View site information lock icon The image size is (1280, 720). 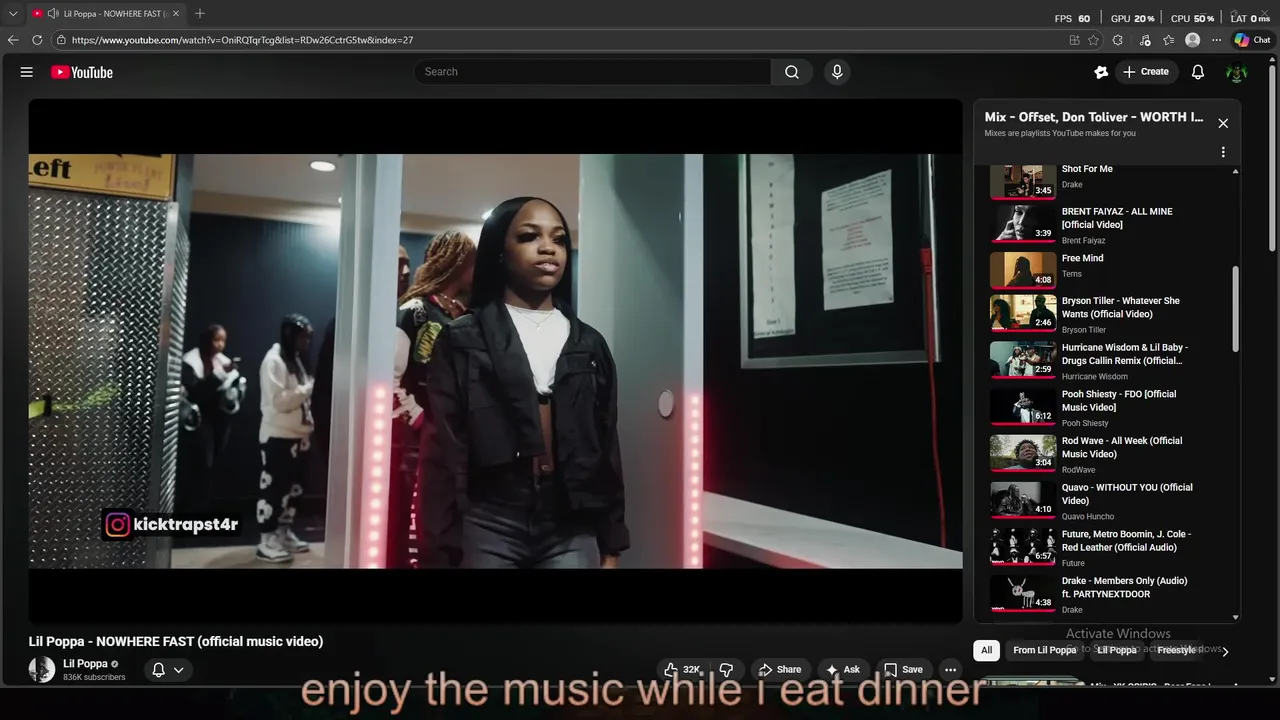pos(61,40)
